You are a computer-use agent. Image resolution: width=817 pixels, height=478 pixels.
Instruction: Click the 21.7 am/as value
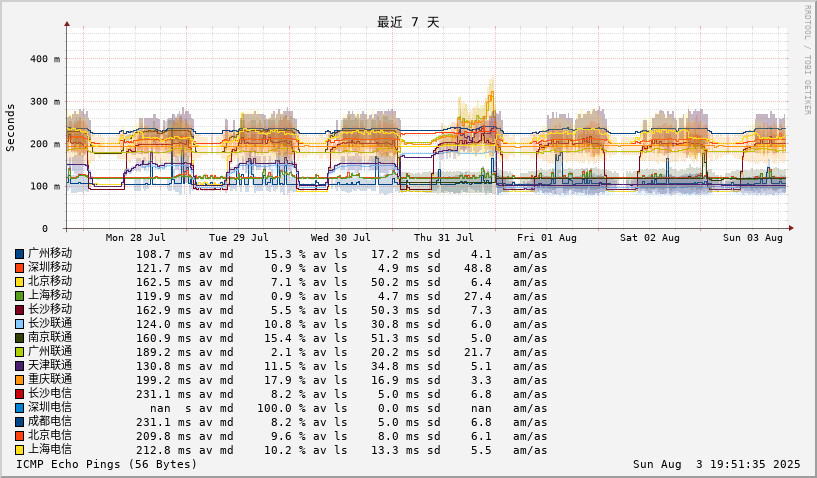click(x=478, y=353)
